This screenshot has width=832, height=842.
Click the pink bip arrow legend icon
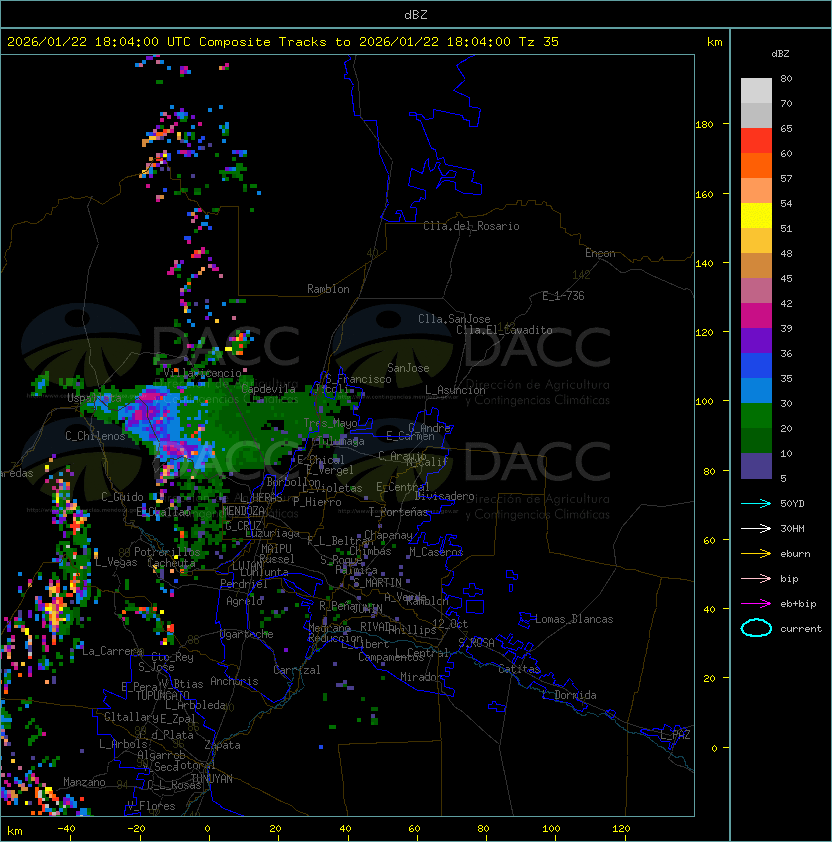pyautogui.click(x=756, y=578)
